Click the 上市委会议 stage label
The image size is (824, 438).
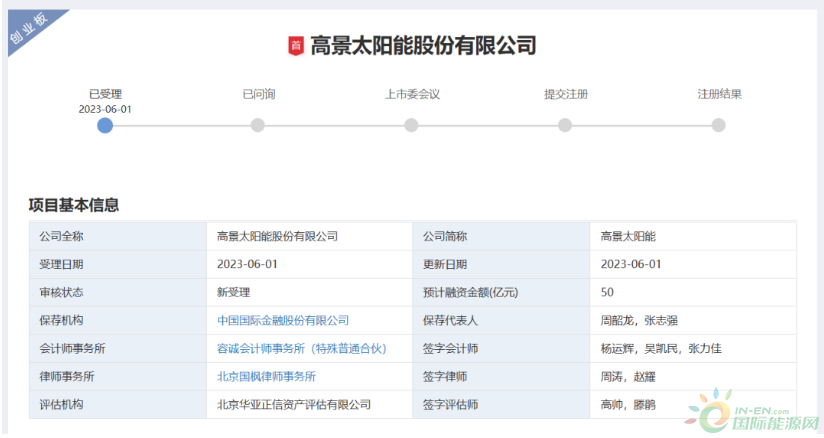point(413,94)
